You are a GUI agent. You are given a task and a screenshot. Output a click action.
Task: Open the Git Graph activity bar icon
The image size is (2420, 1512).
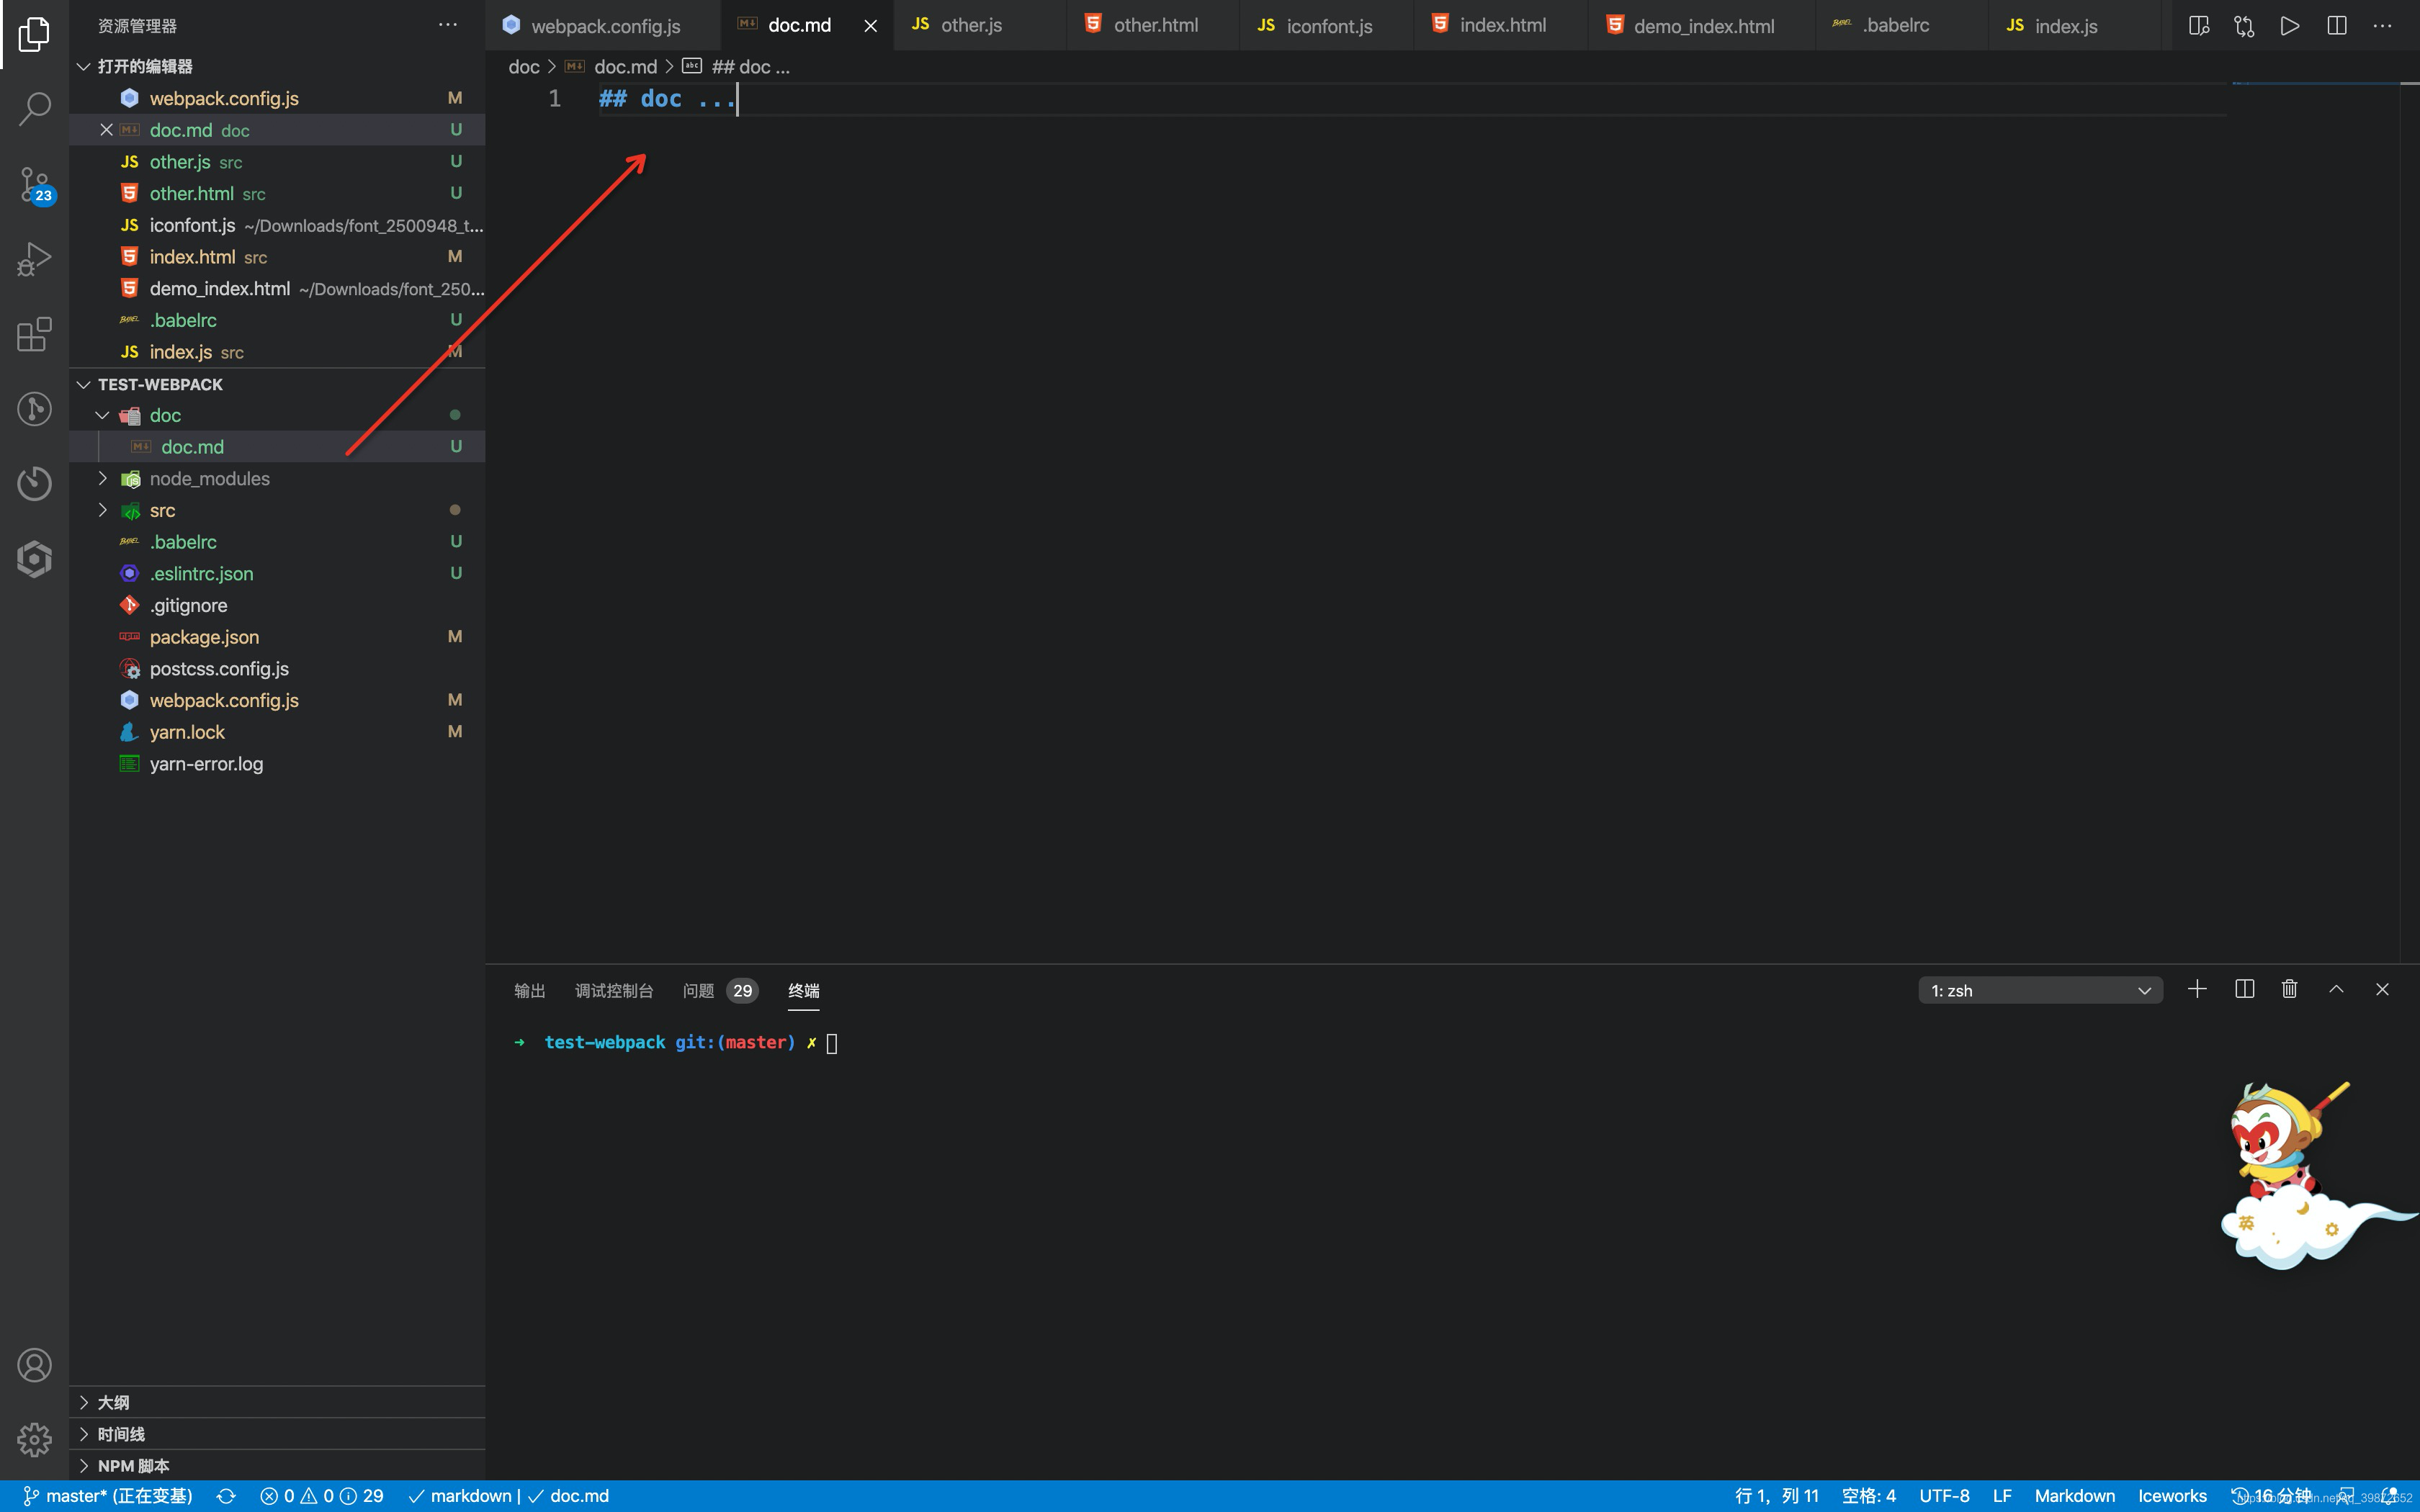click(x=34, y=408)
